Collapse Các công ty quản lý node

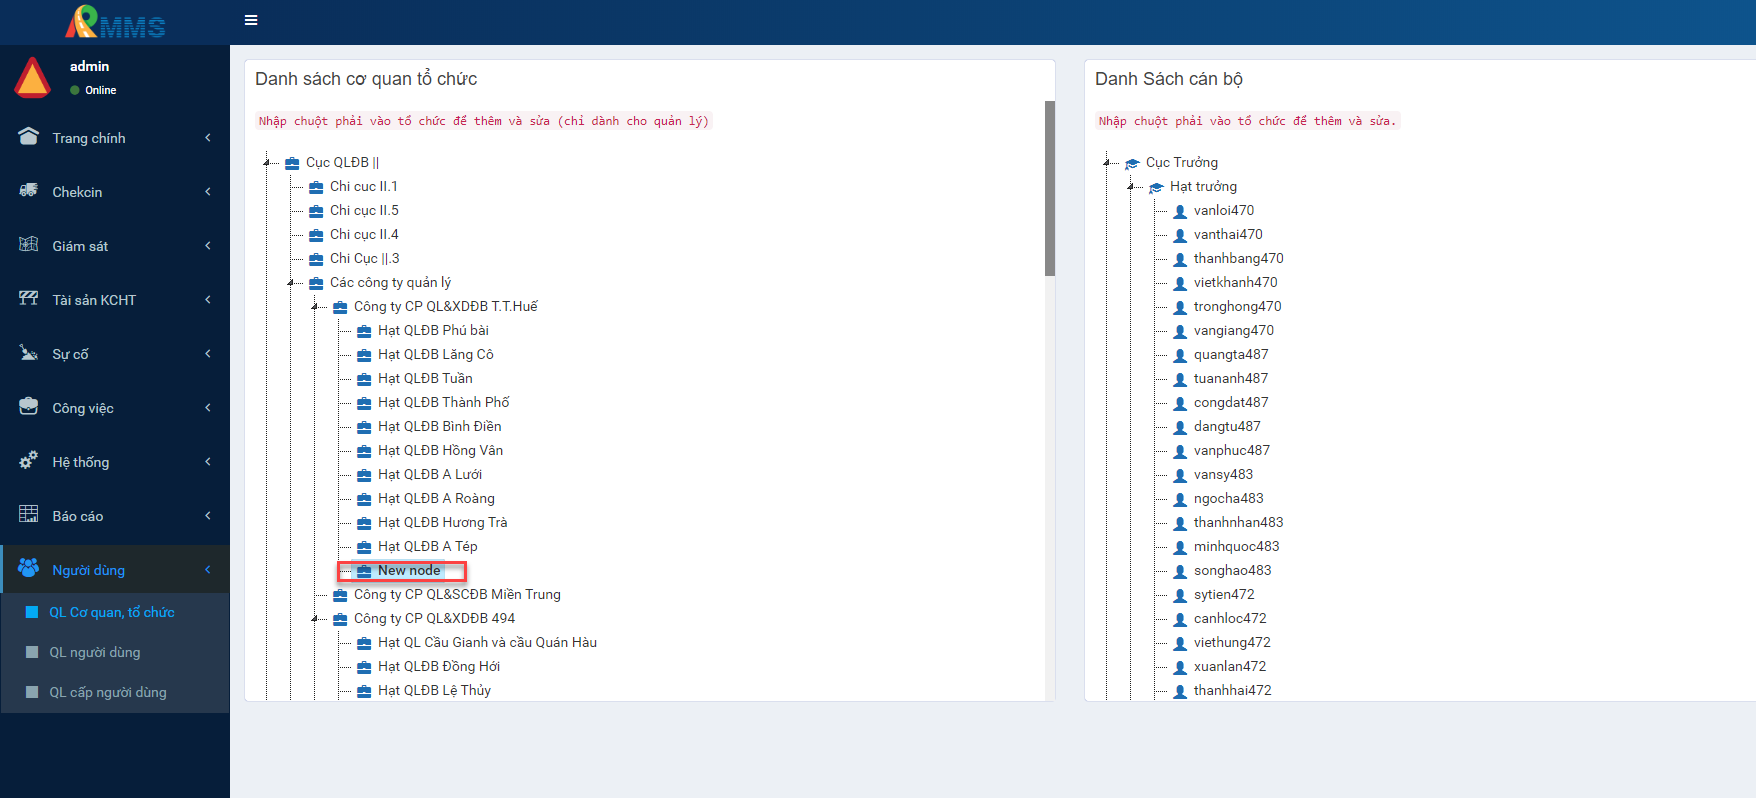coord(291,282)
